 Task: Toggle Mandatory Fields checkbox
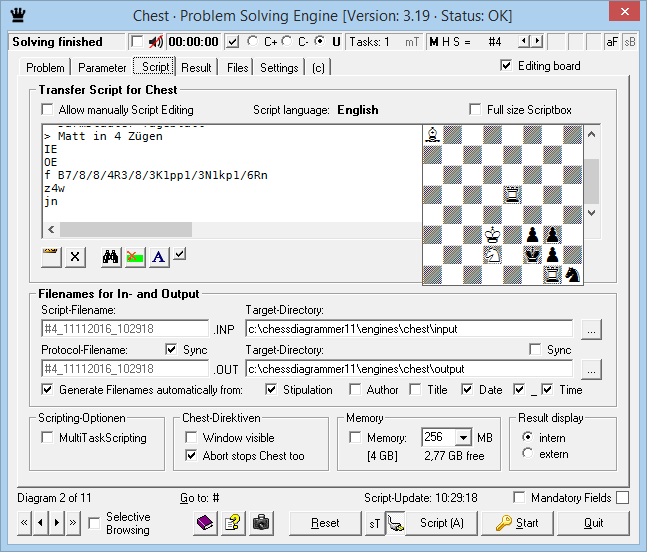pyautogui.click(x=519, y=497)
